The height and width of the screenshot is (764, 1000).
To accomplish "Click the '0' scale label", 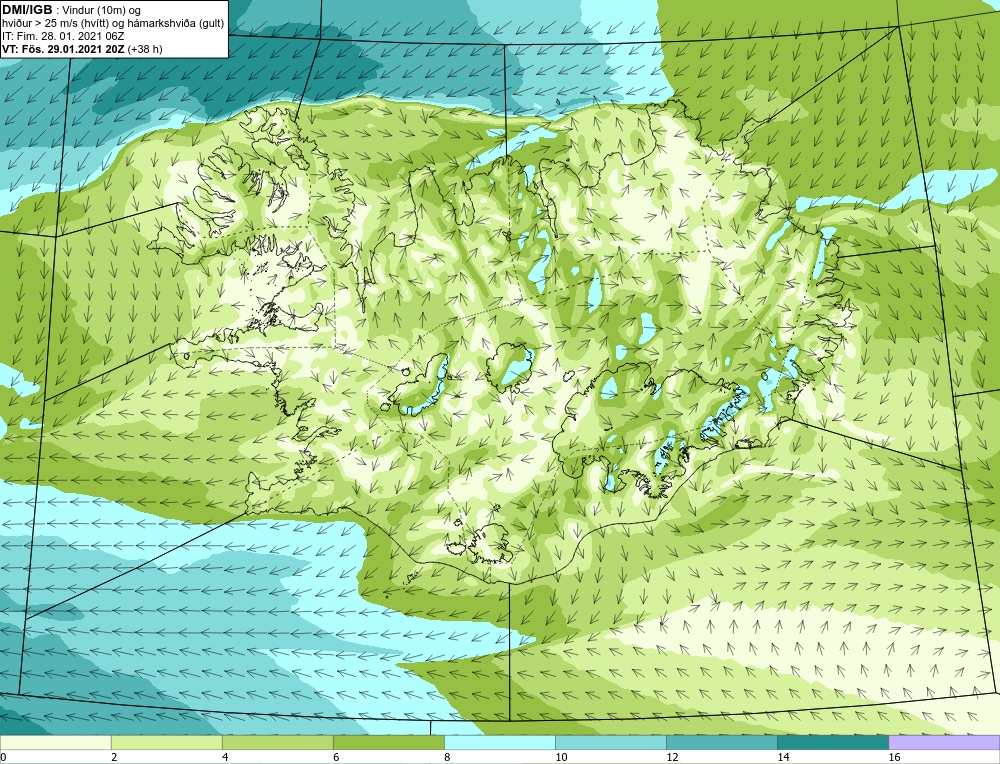I will 3,757.
